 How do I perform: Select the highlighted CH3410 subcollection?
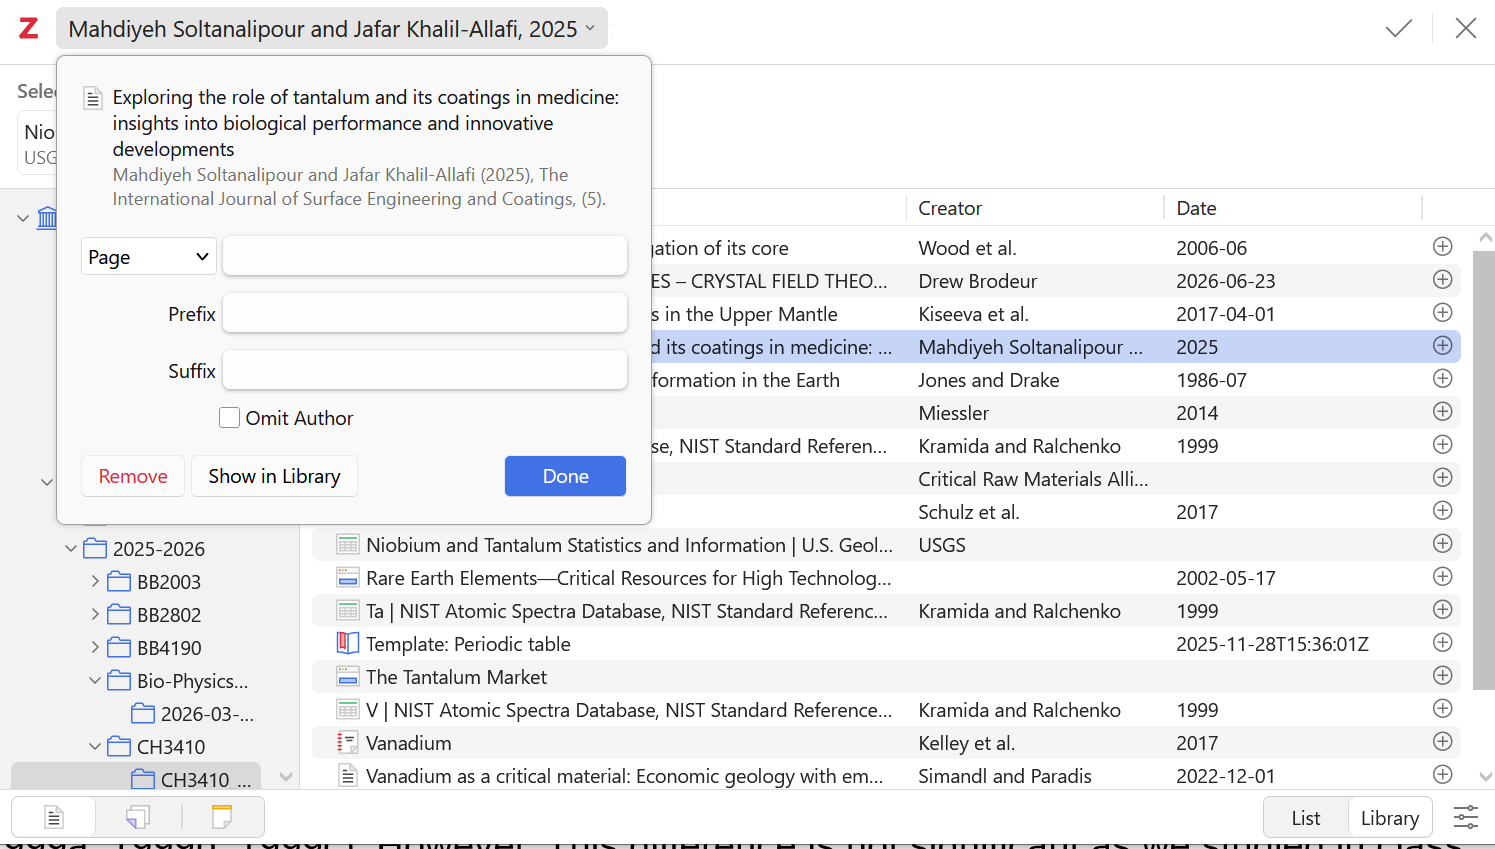136,779
